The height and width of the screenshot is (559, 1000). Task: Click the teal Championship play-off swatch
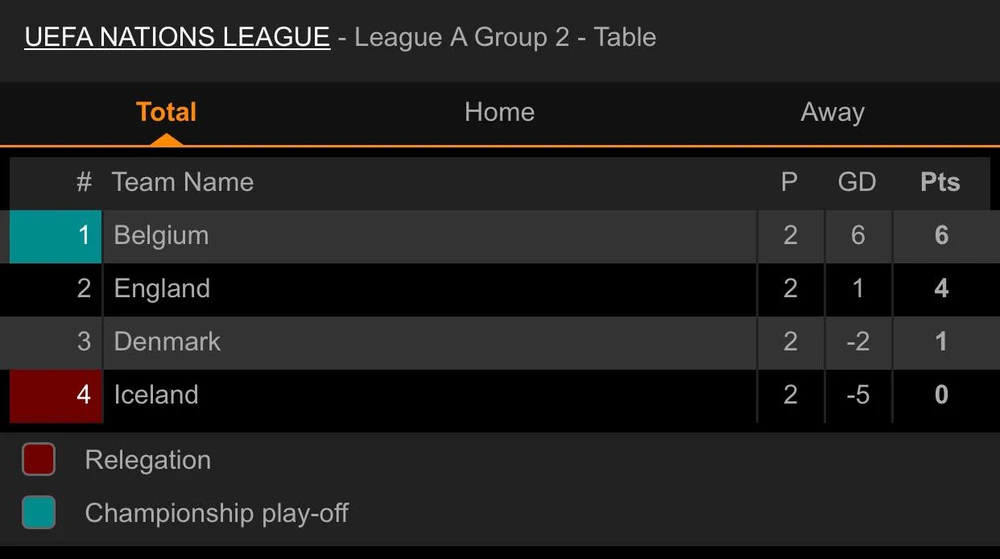coord(39,513)
